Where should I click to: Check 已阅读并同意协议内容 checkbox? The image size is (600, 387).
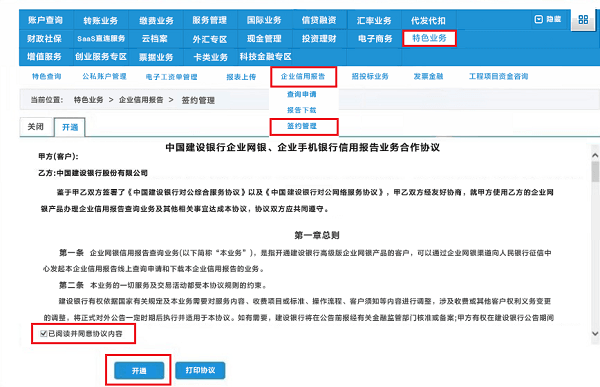point(44,333)
